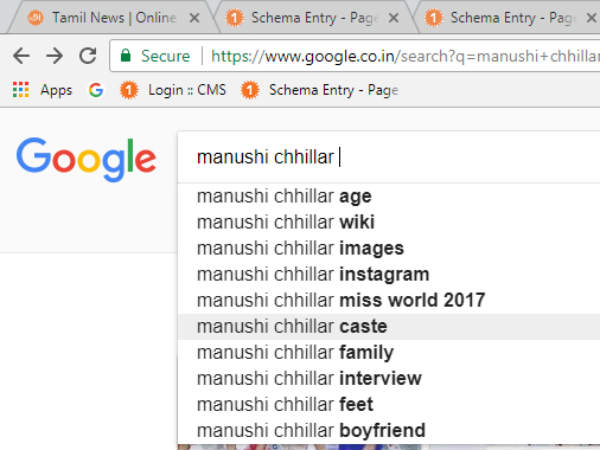Click the Google G bookmark icon

tap(96, 90)
